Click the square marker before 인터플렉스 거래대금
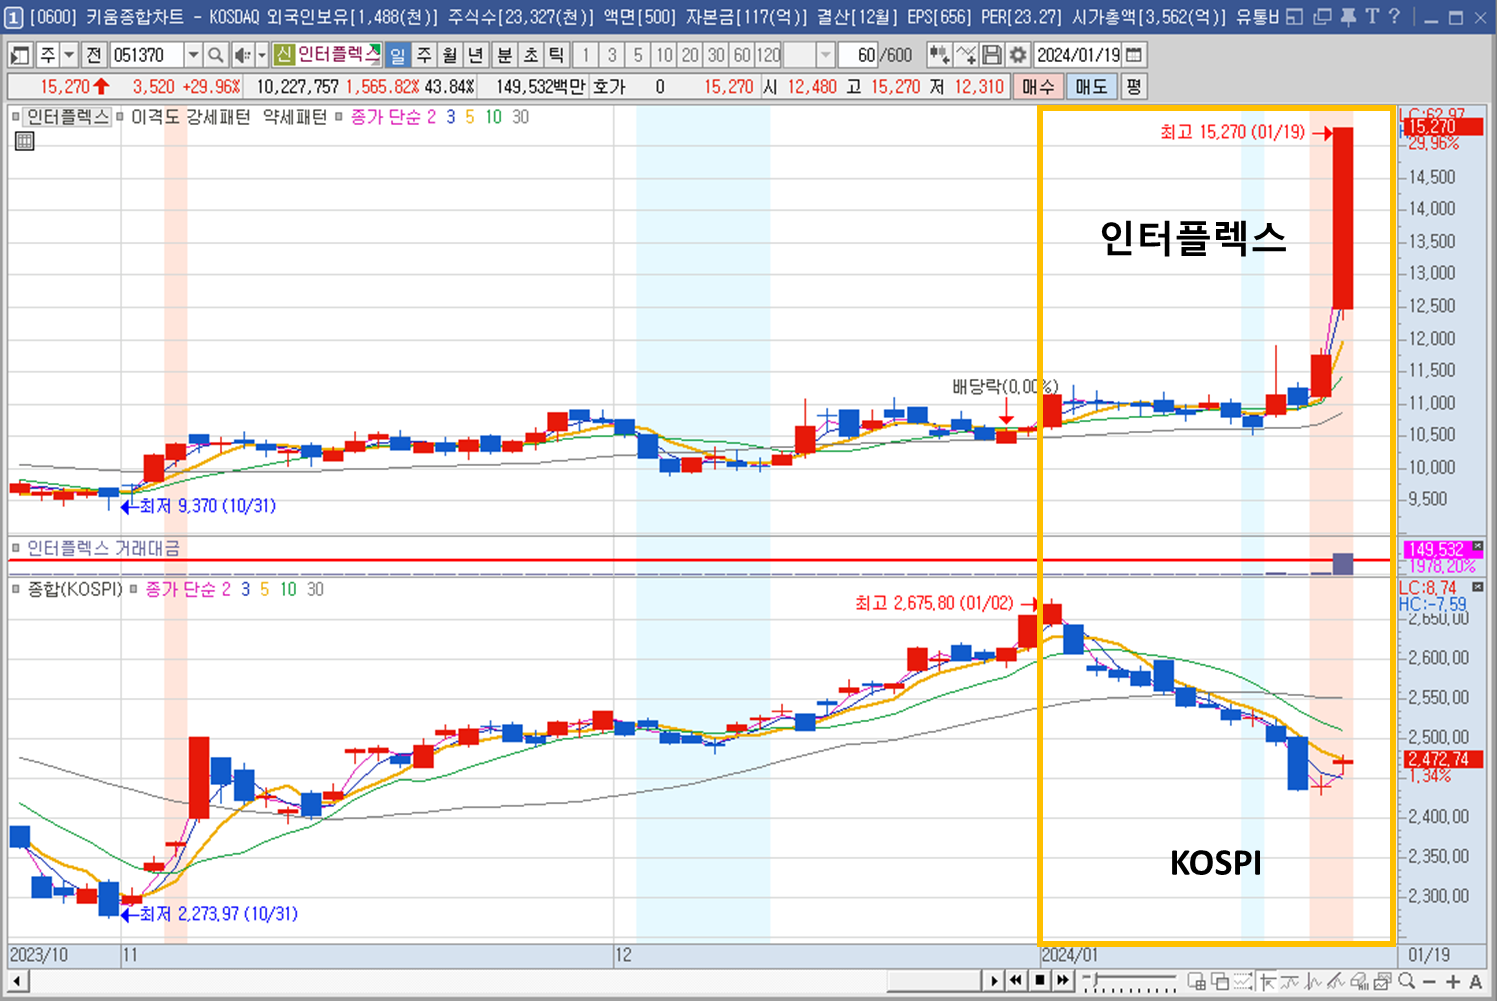 pyautogui.click(x=16, y=548)
